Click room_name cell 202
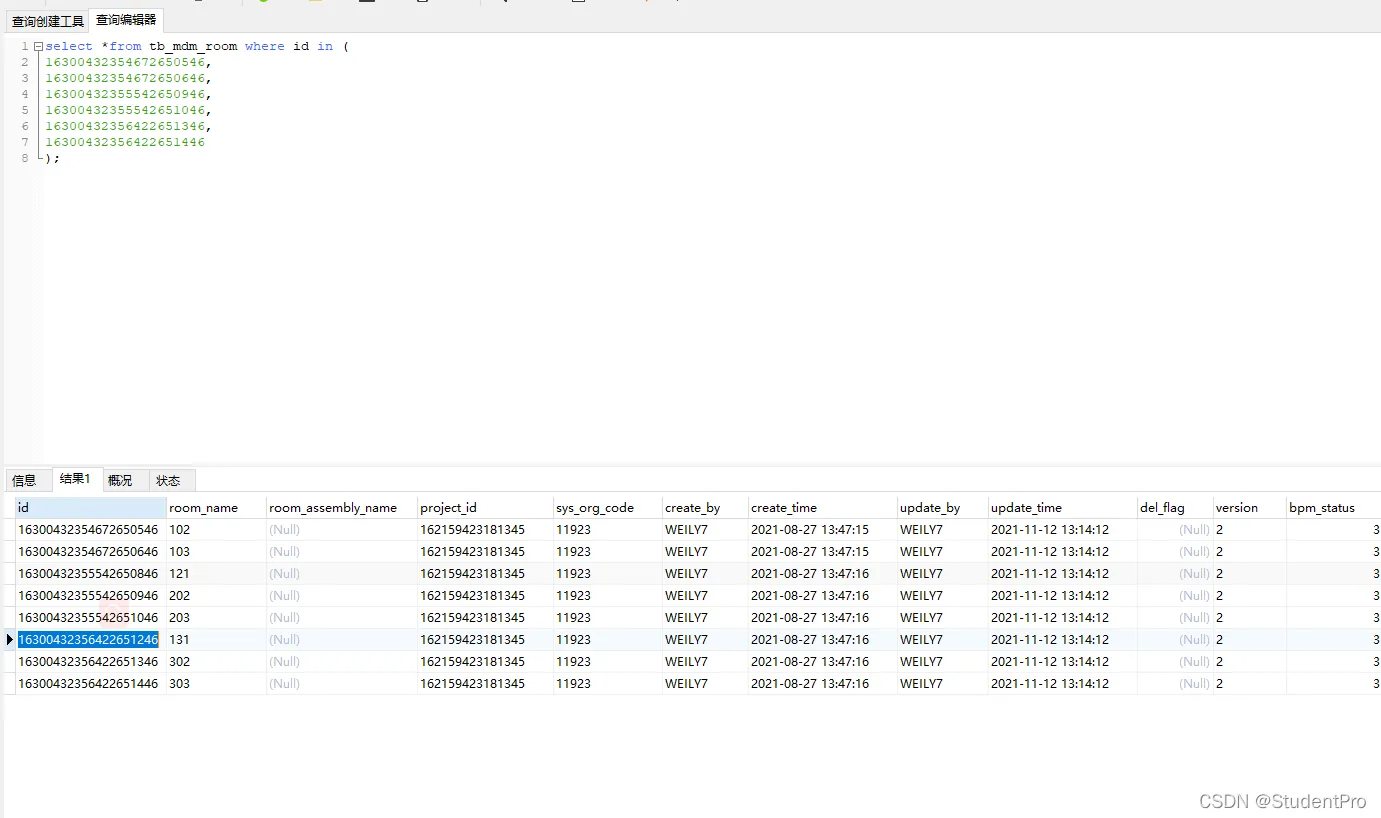Screen dimensions: 1381x818 [216, 596]
